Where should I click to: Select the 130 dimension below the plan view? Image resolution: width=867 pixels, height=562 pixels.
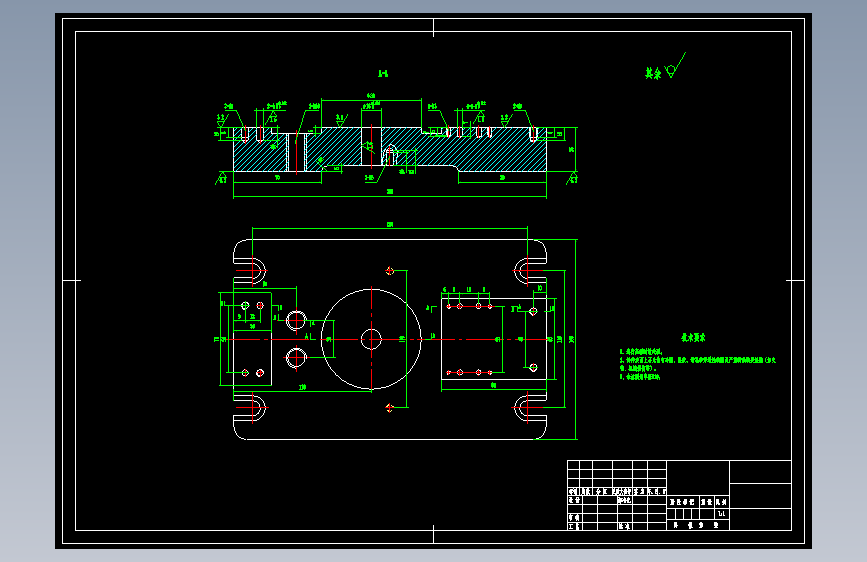click(302, 387)
